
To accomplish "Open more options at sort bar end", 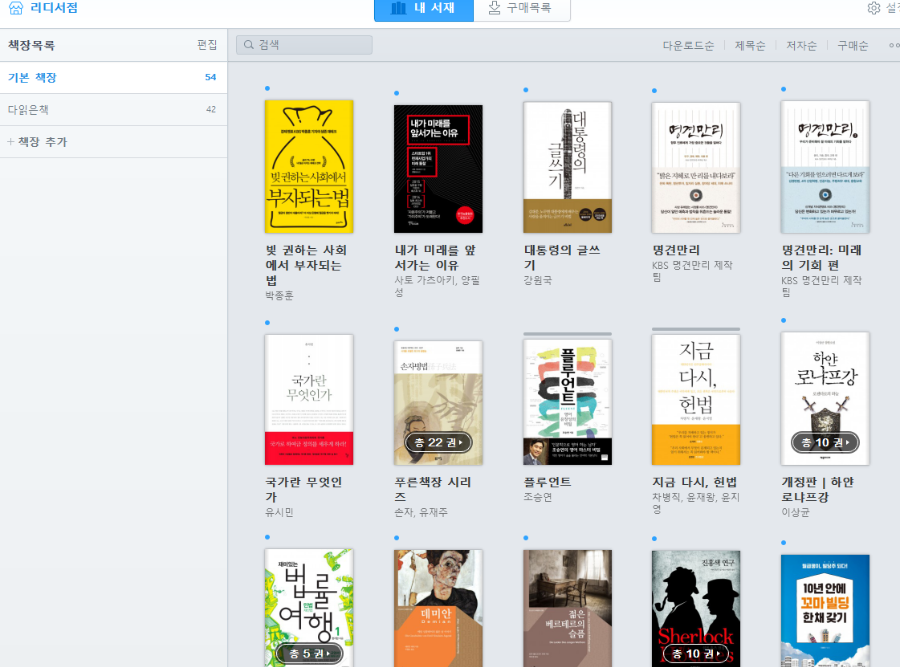I will point(892,46).
